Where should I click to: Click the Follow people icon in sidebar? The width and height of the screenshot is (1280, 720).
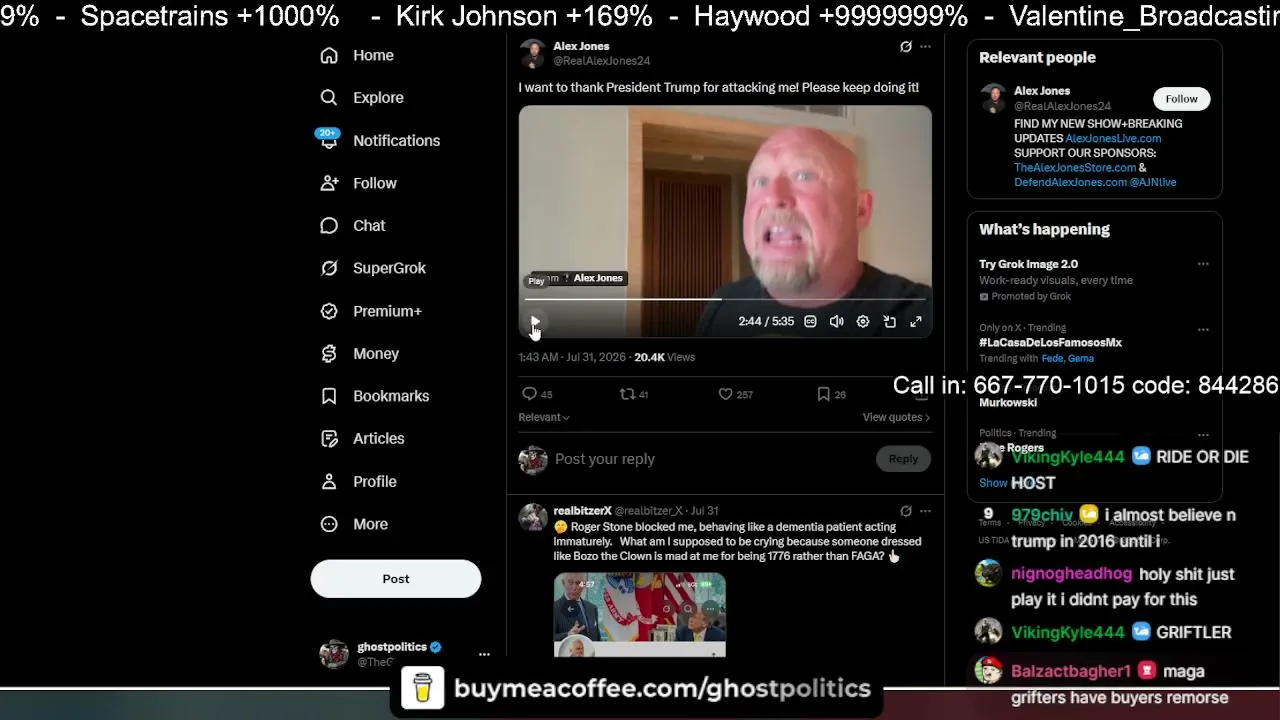(329, 183)
